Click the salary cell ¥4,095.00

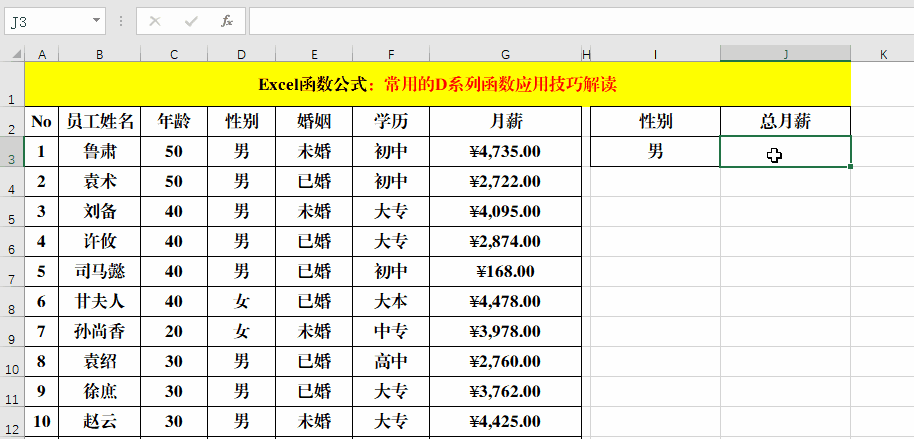505,212
